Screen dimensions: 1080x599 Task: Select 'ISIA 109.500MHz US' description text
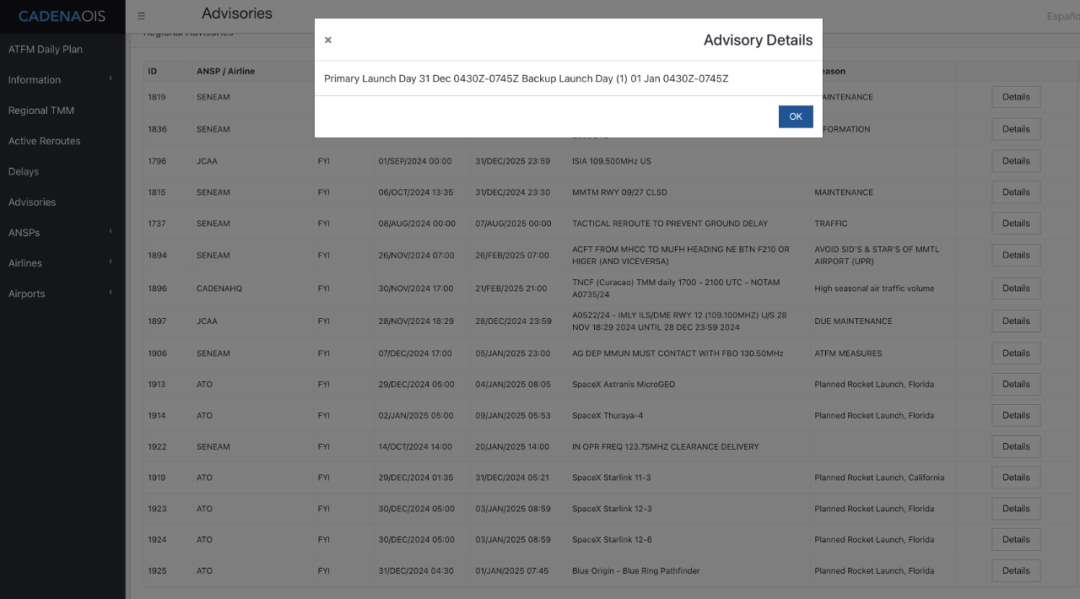click(x=611, y=161)
